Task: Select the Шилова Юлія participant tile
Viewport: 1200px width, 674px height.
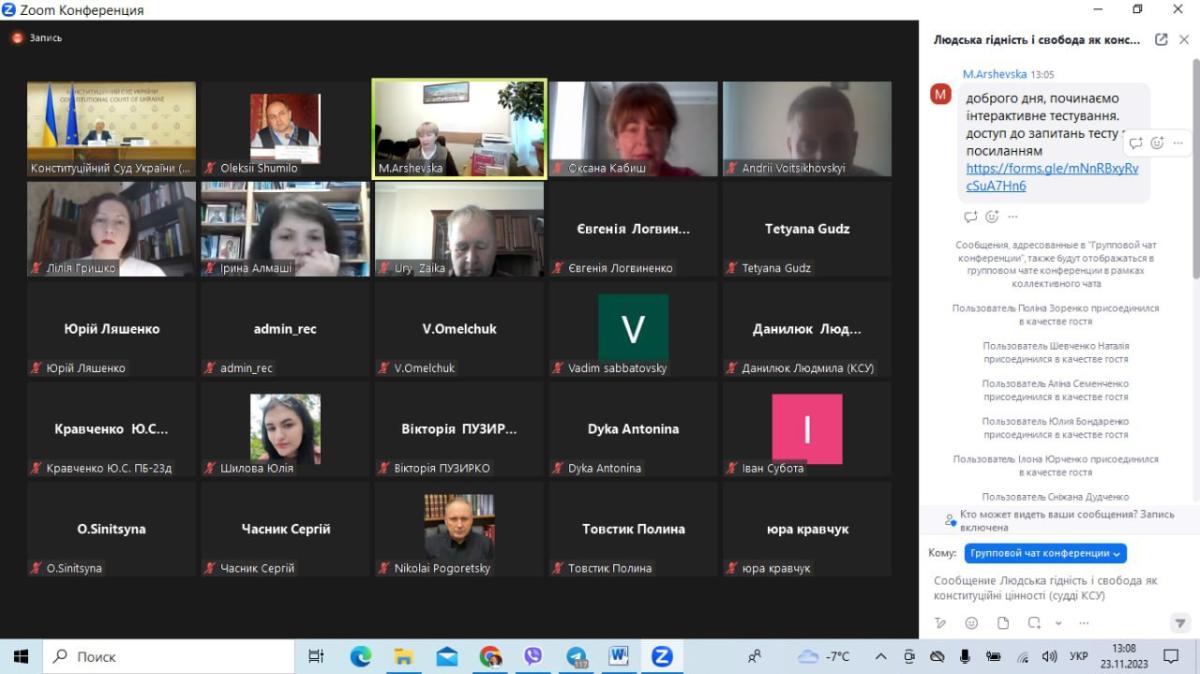Action: click(x=285, y=429)
